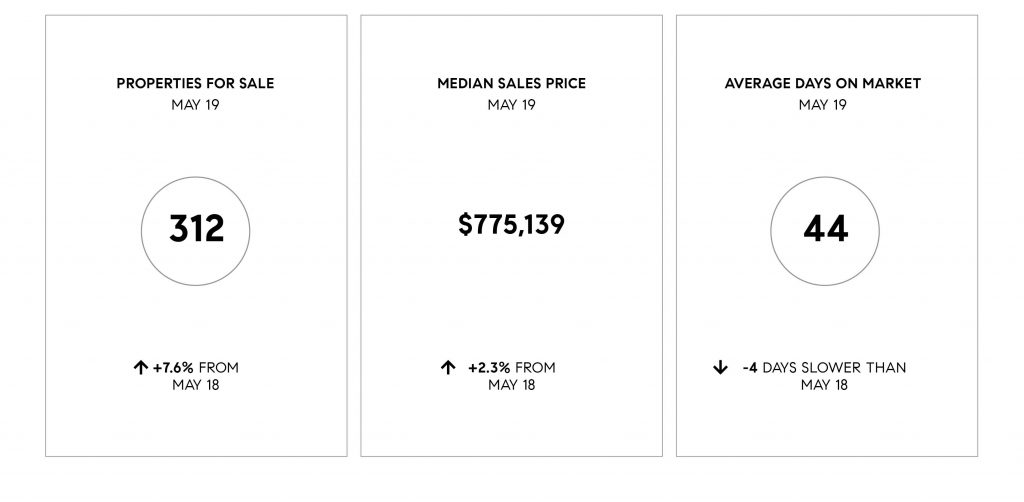Click the circled 44 number
The height and width of the screenshot is (502, 1024).
pyautogui.click(x=825, y=231)
